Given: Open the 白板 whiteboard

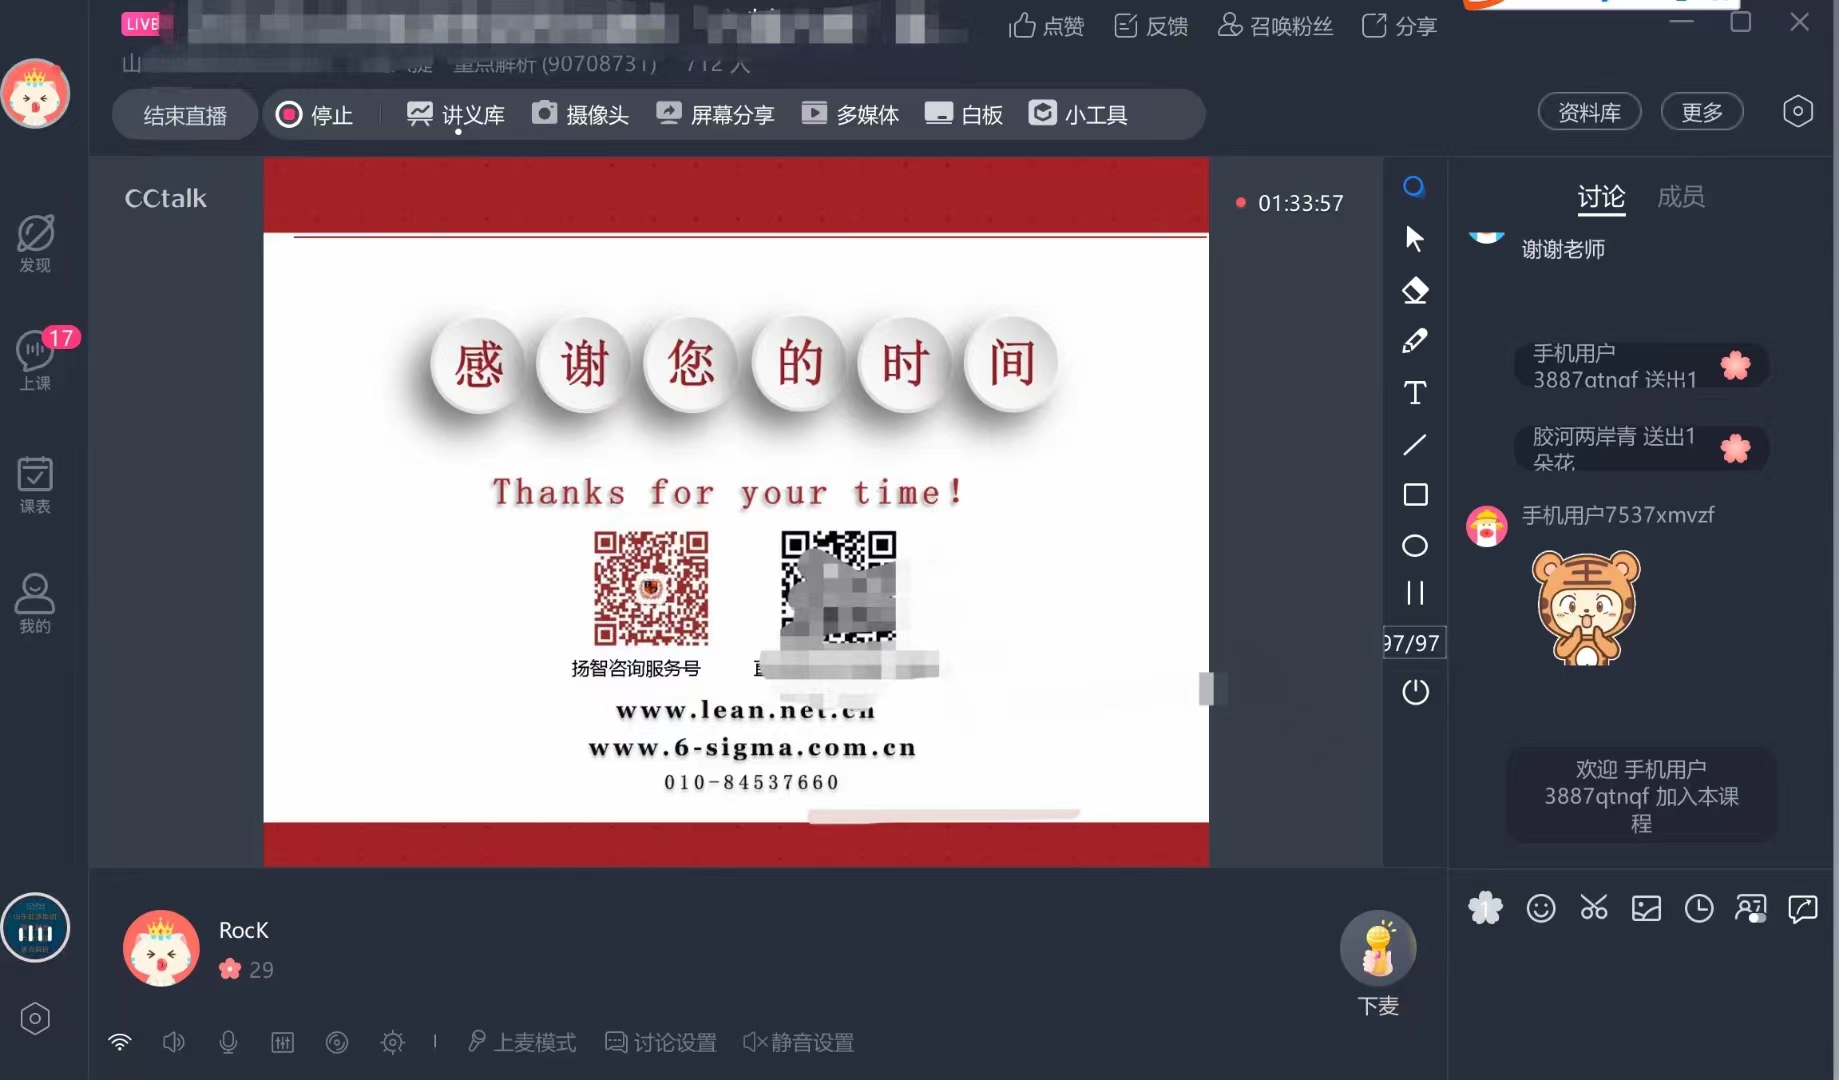Looking at the screenshot, I should tap(964, 115).
